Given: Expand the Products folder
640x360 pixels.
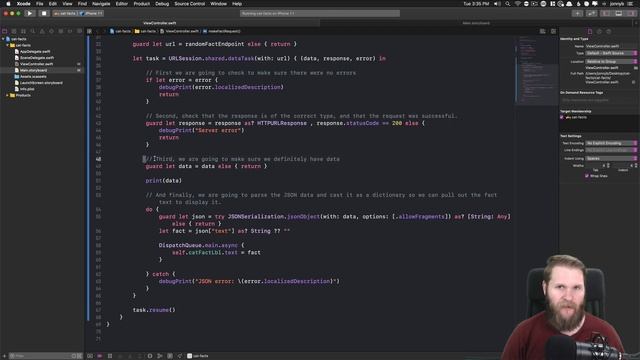Looking at the screenshot, I should (7, 95).
